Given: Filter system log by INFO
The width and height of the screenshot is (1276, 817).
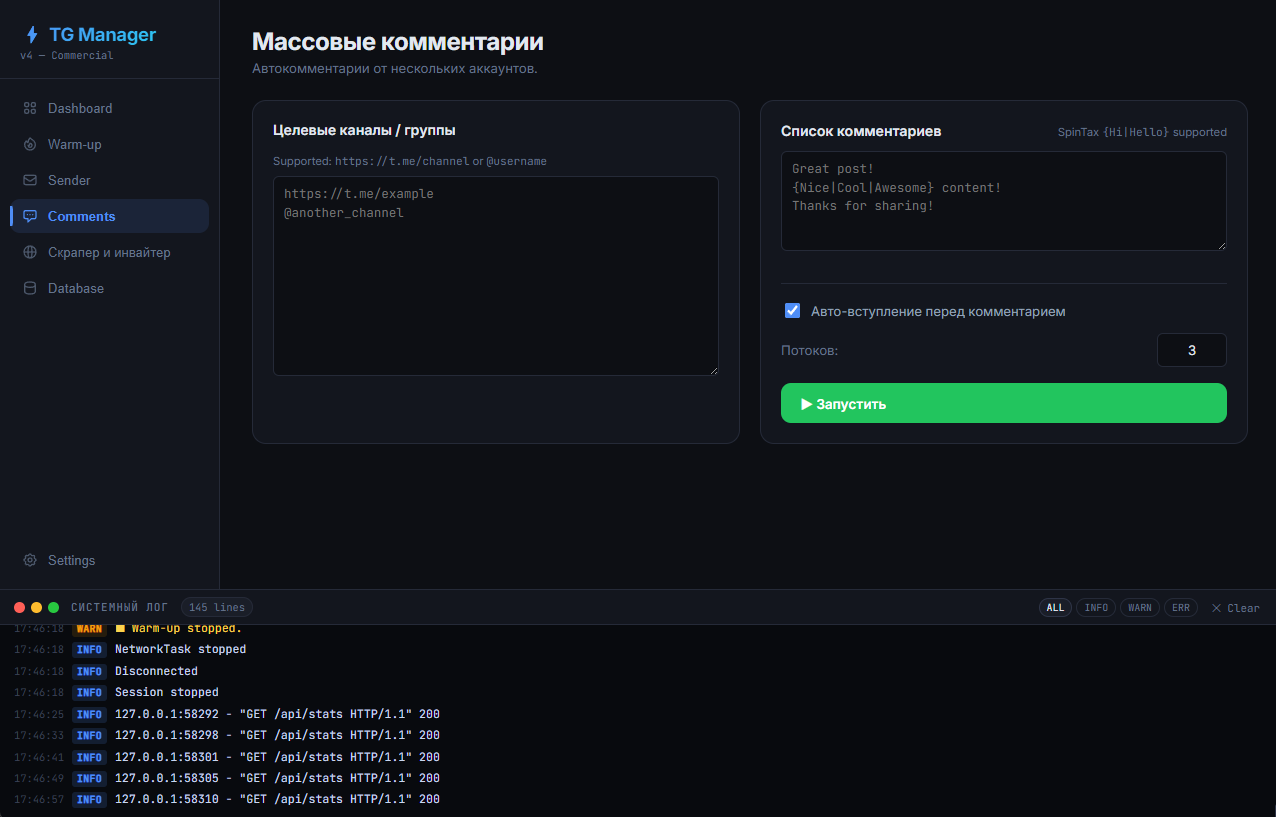Looking at the screenshot, I should [x=1096, y=607].
